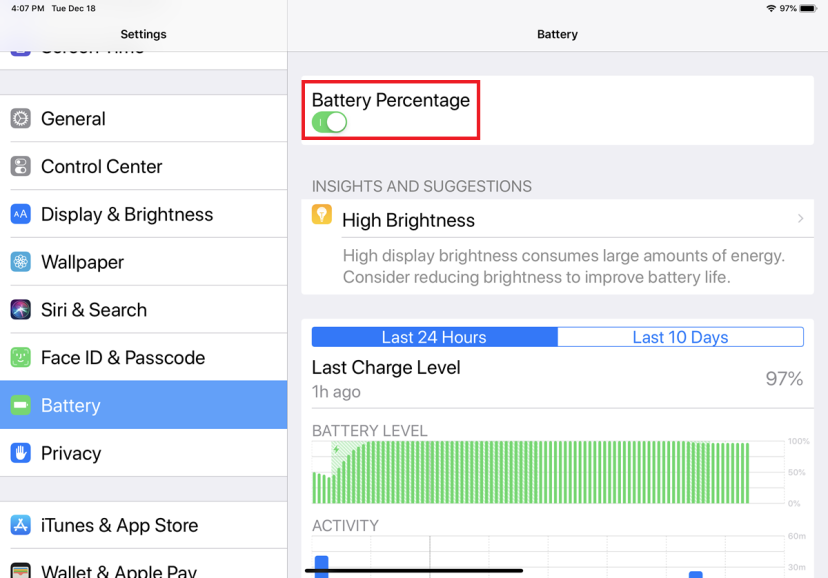Image resolution: width=828 pixels, height=578 pixels.
Task: Turn off the Battery Percentage switch
Action: 329,122
